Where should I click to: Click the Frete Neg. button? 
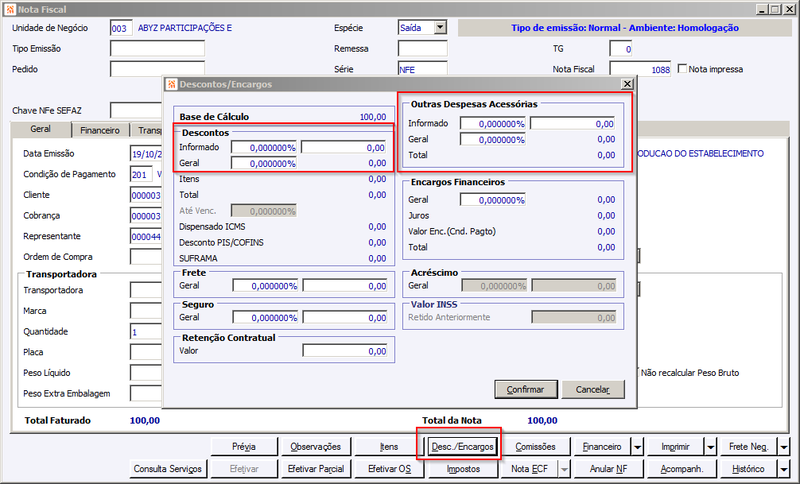coord(748,447)
